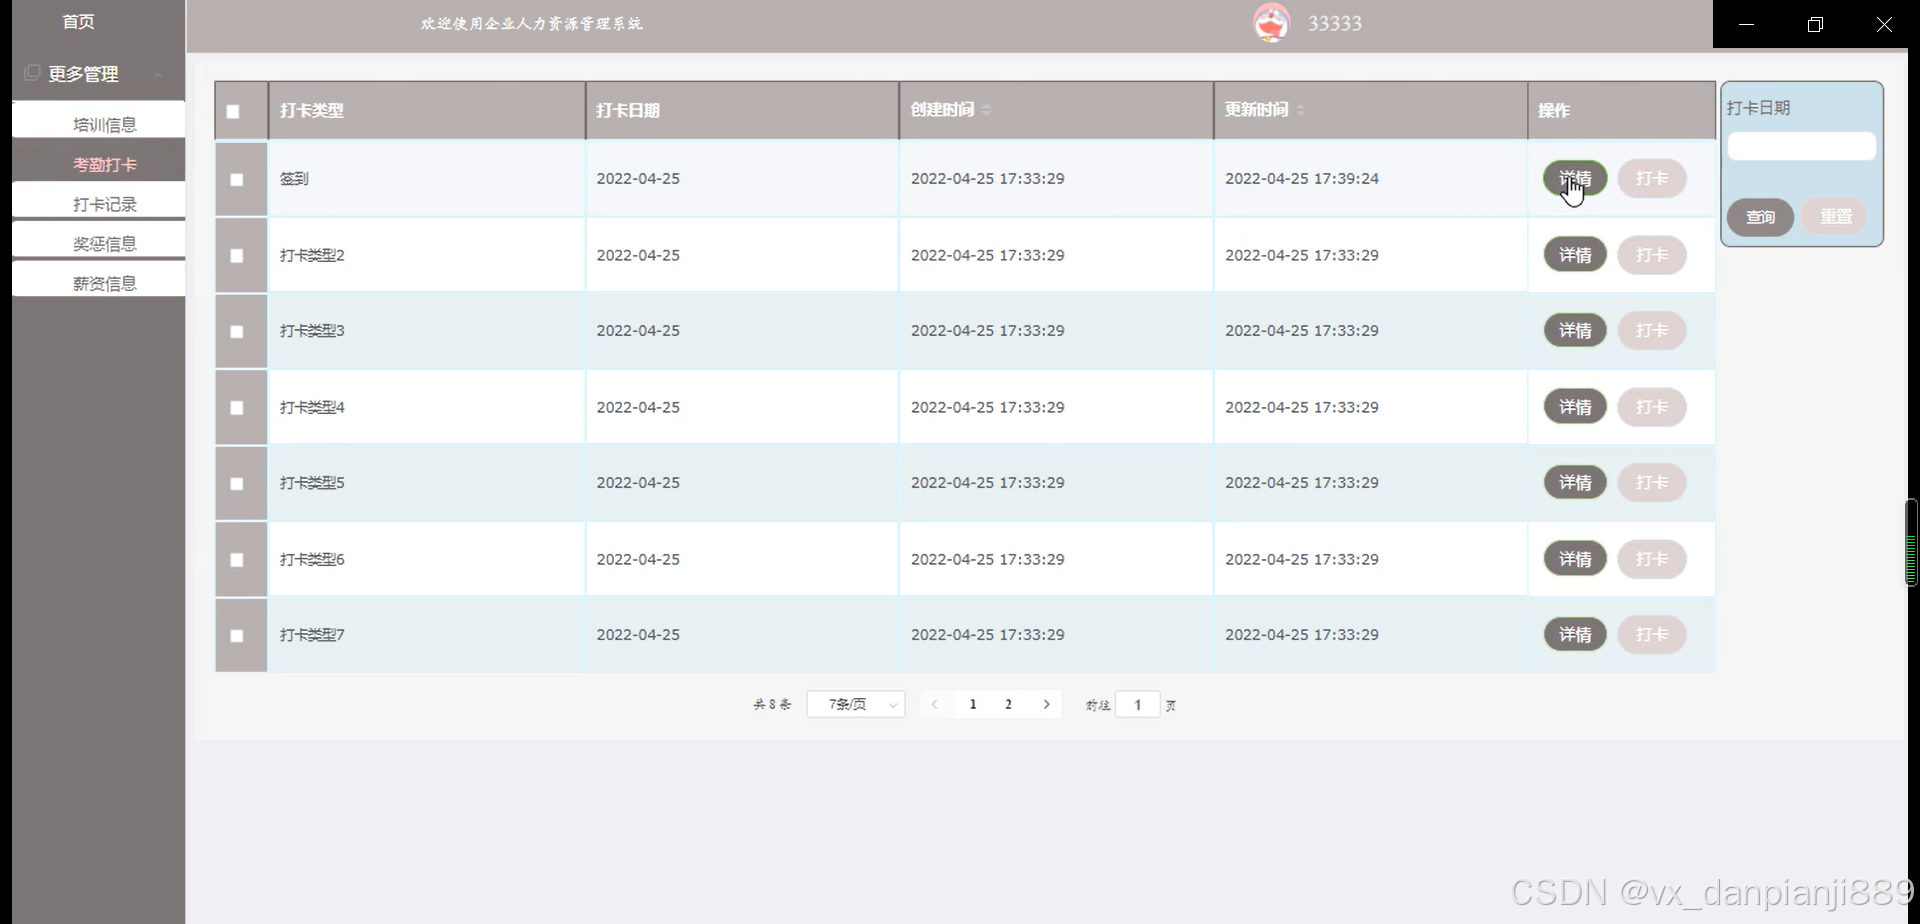View 详情 for the 签到 row
This screenshot has height=924, width=1920.
click(x=1575, y=179)
